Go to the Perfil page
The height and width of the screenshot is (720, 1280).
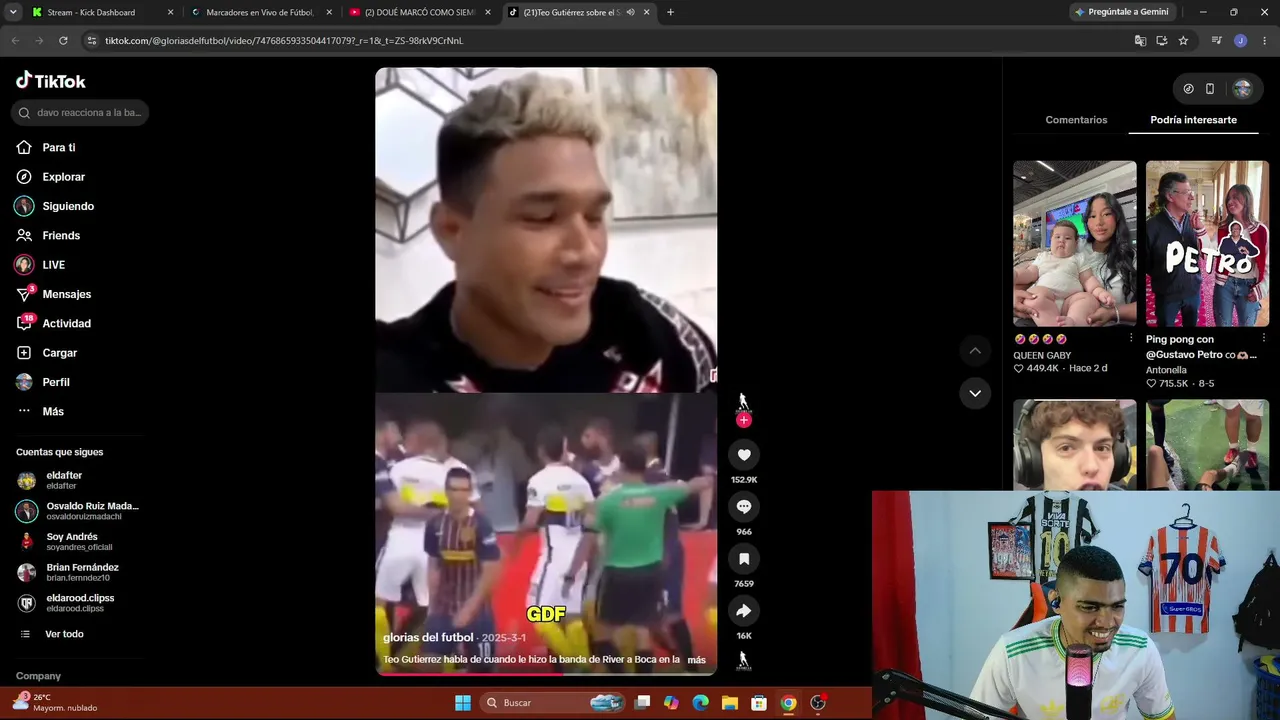(x=56, y=383)
